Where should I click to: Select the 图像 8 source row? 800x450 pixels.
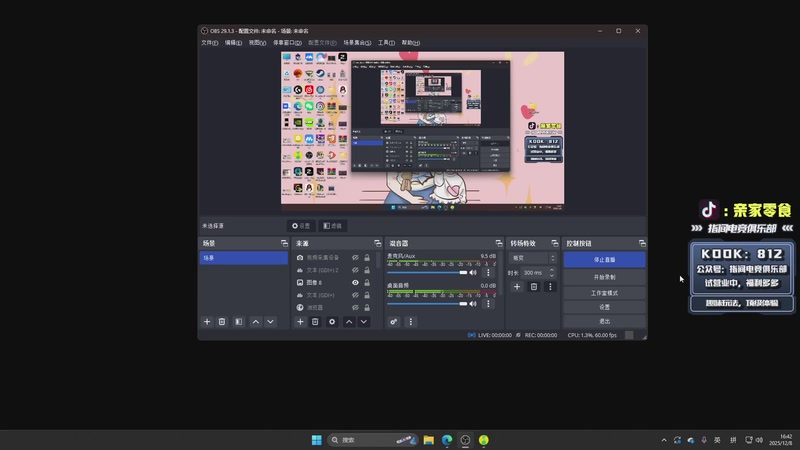click(334, 283)
